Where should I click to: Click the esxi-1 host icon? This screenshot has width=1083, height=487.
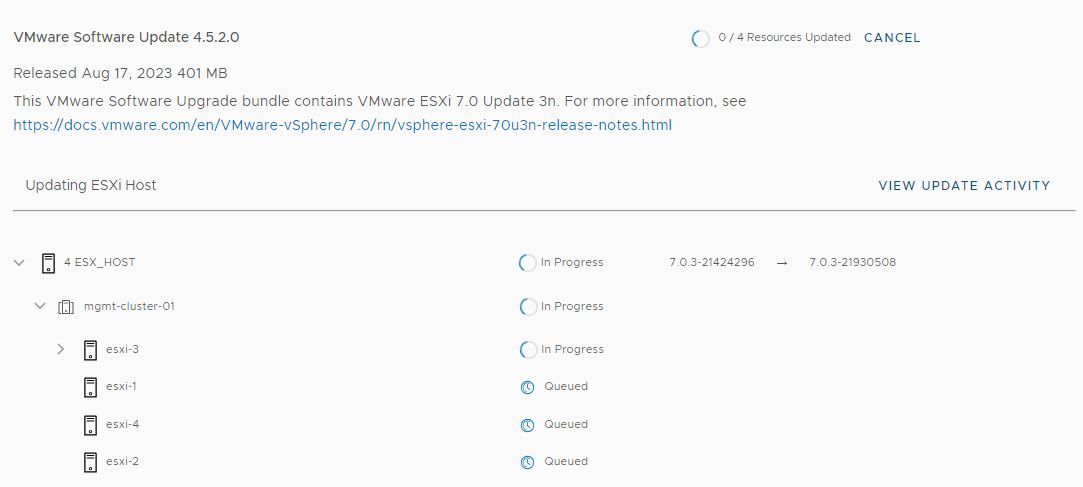pos(90,387)
